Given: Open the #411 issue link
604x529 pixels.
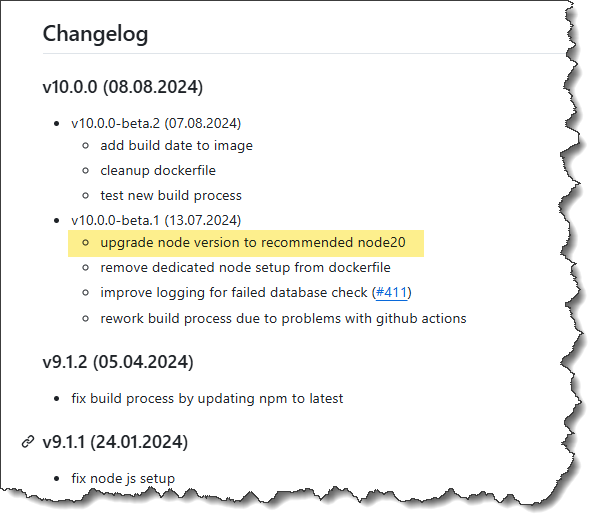Looking at the screenshot, I should click(391, 293).
